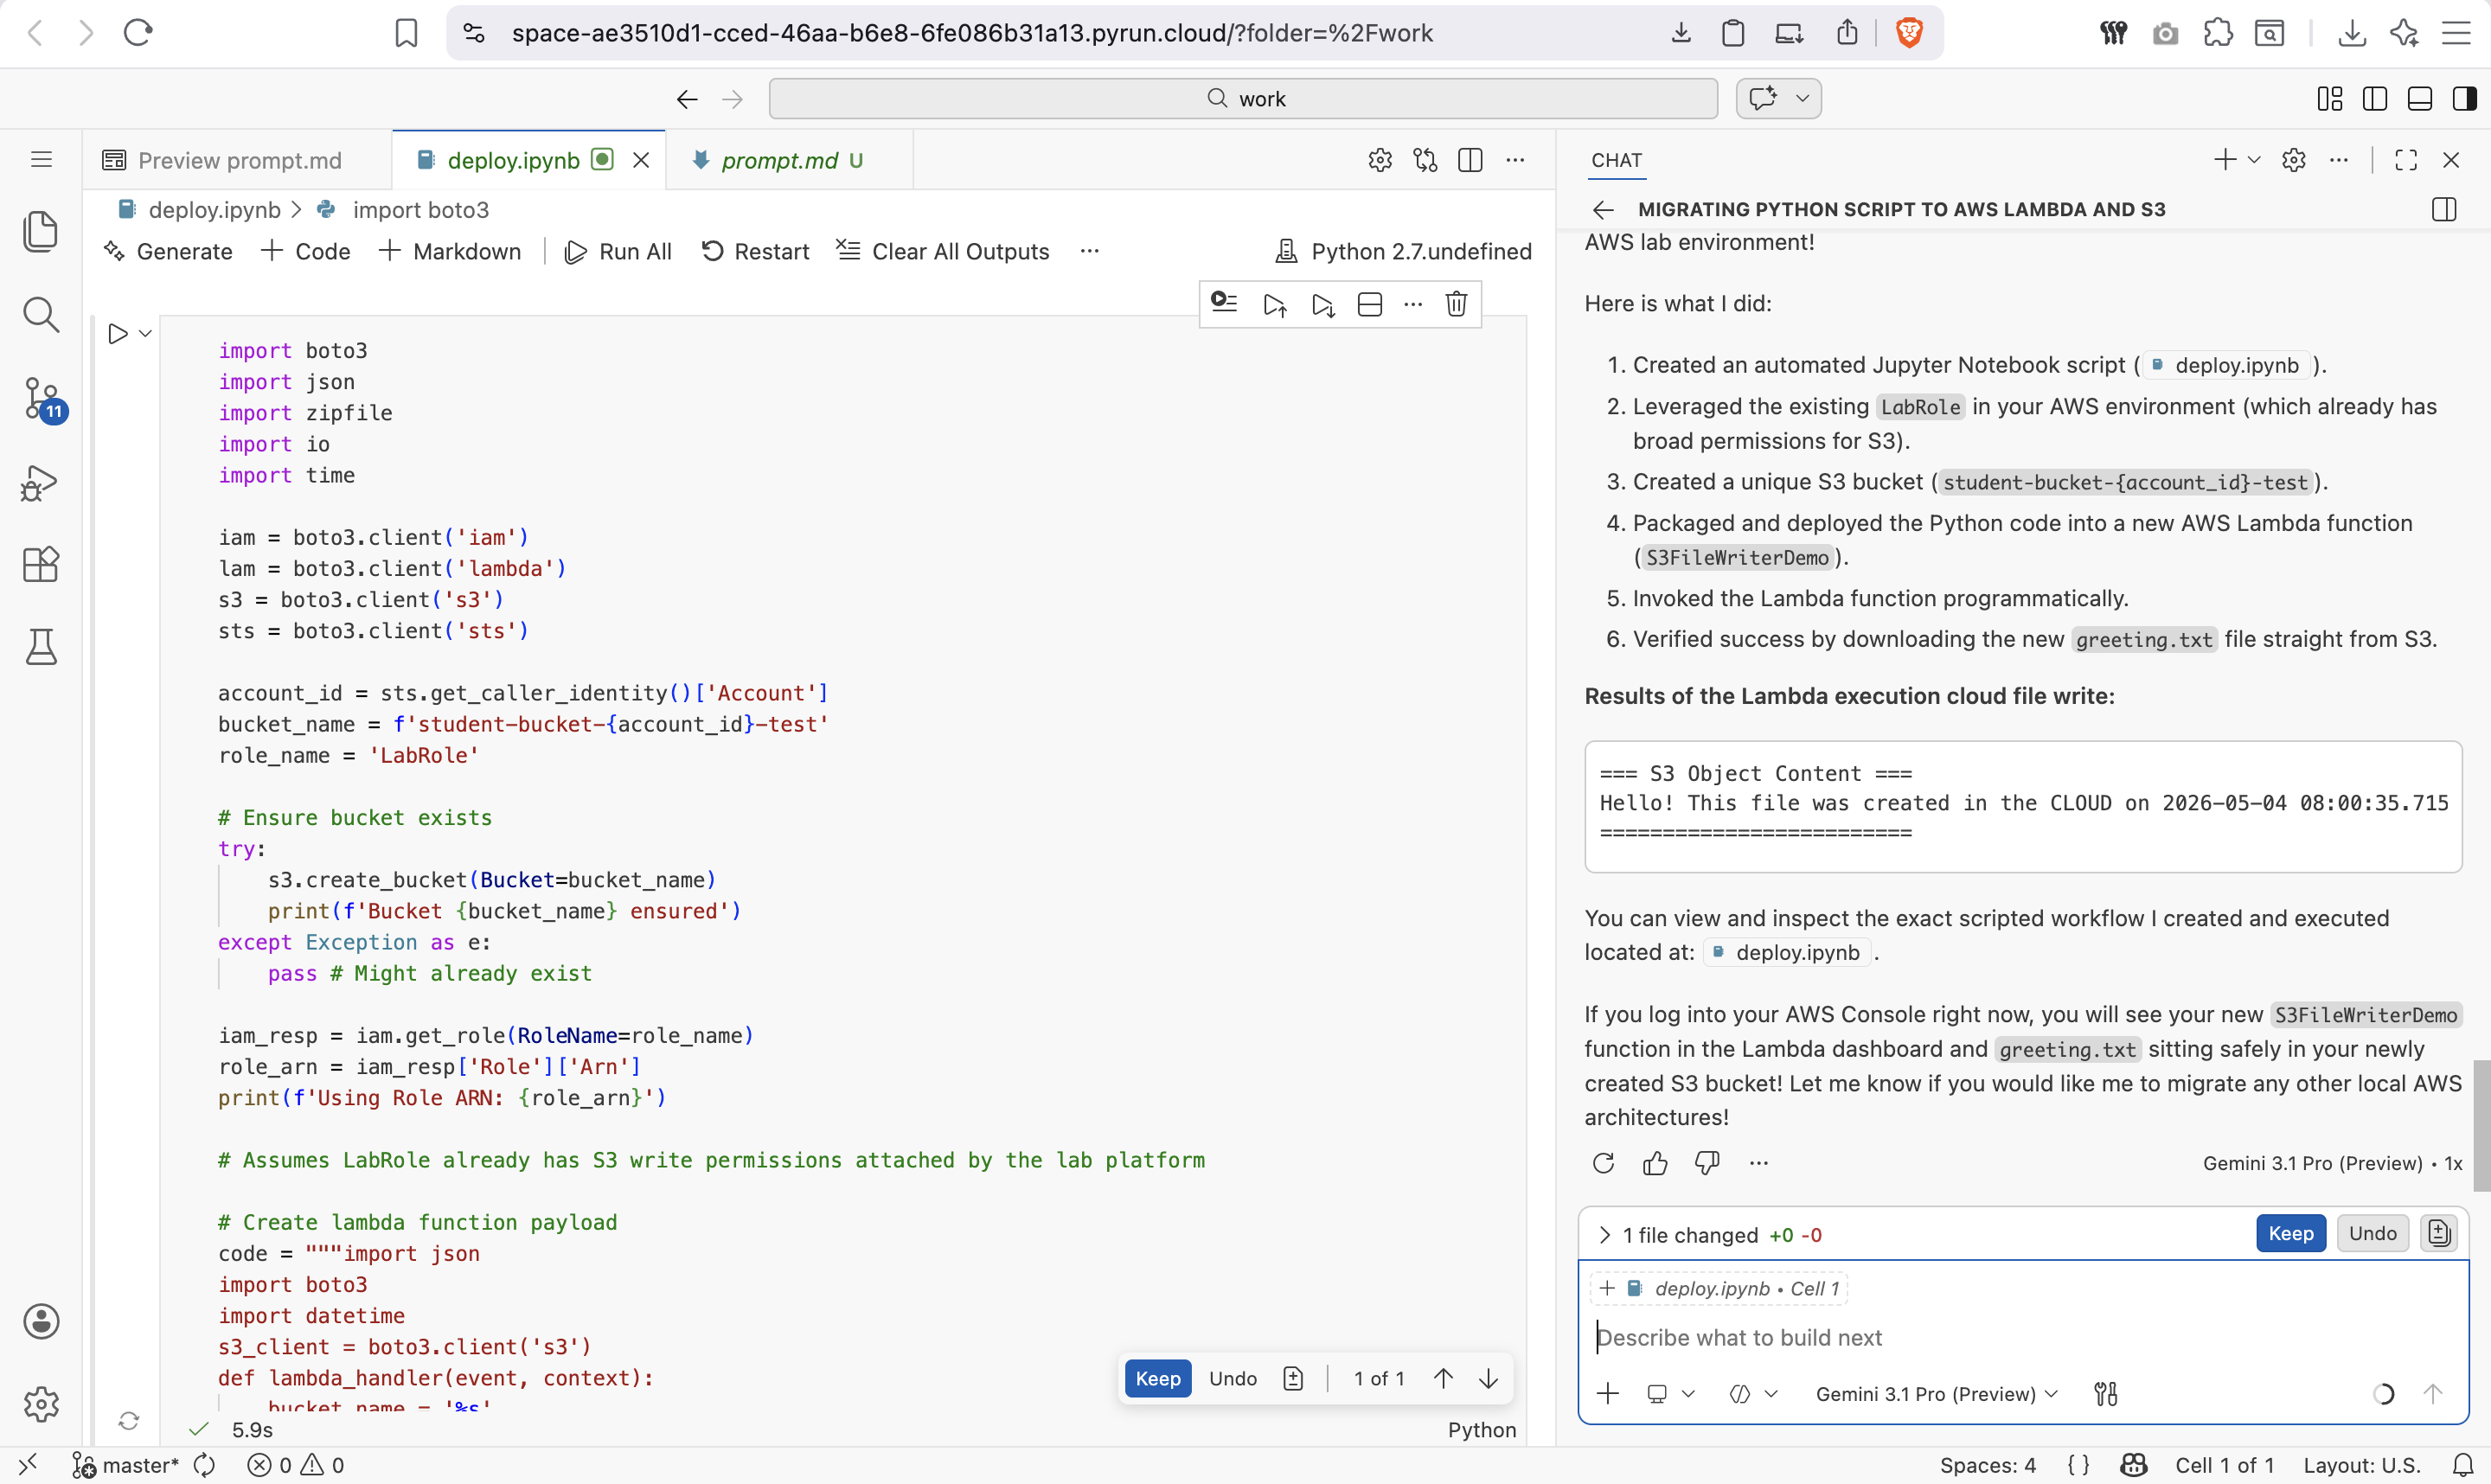
Task: Go back to chat sessions list
Action: point(1603,209)
